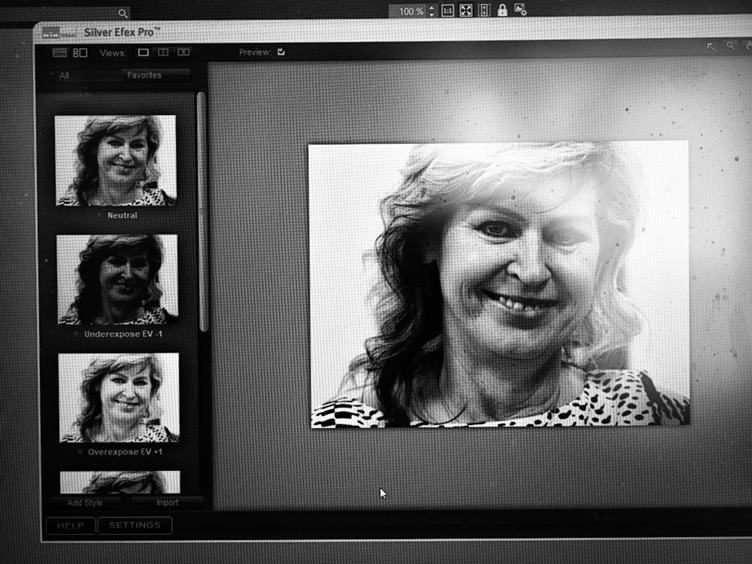The width and height of the screenshot is (752, 564).
Task: Select the single image view icon
Action: 143,52
